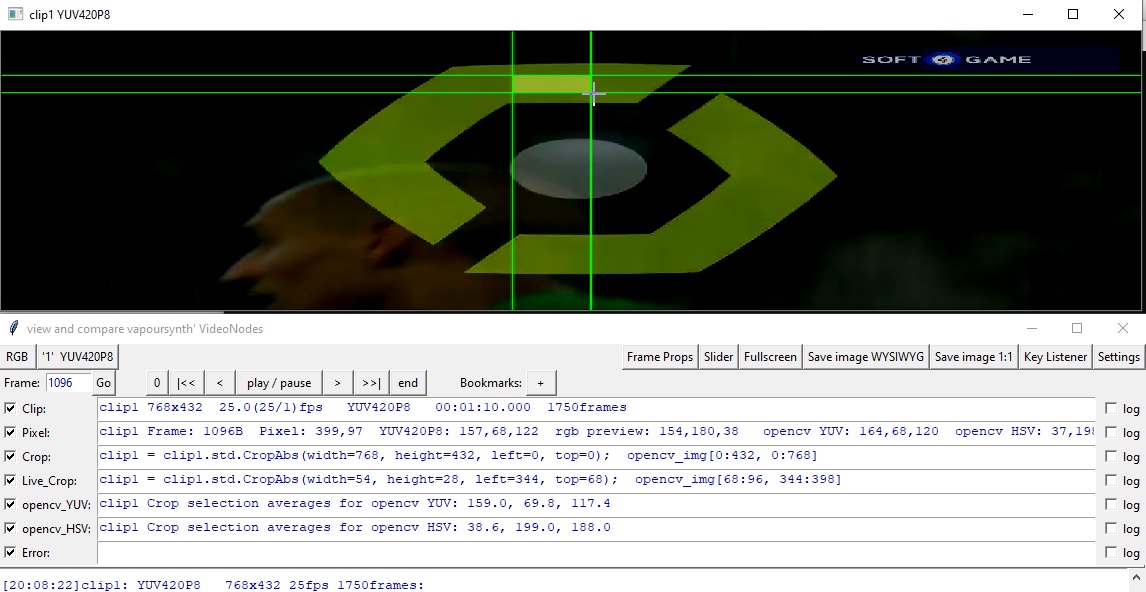Click the 'Frame:' label
The height and width of the screenshot is (592, 1146).
tap(23, 383)
